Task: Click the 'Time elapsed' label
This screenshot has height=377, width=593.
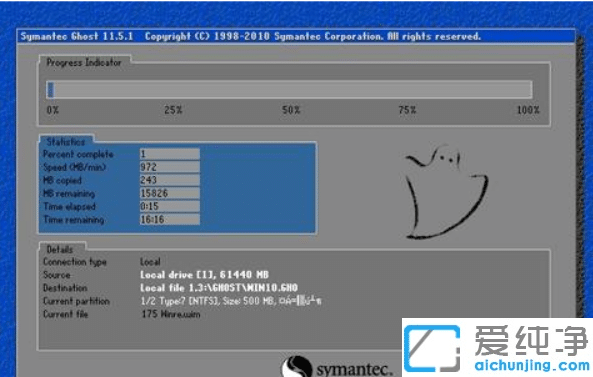Action: coord(70,206)
